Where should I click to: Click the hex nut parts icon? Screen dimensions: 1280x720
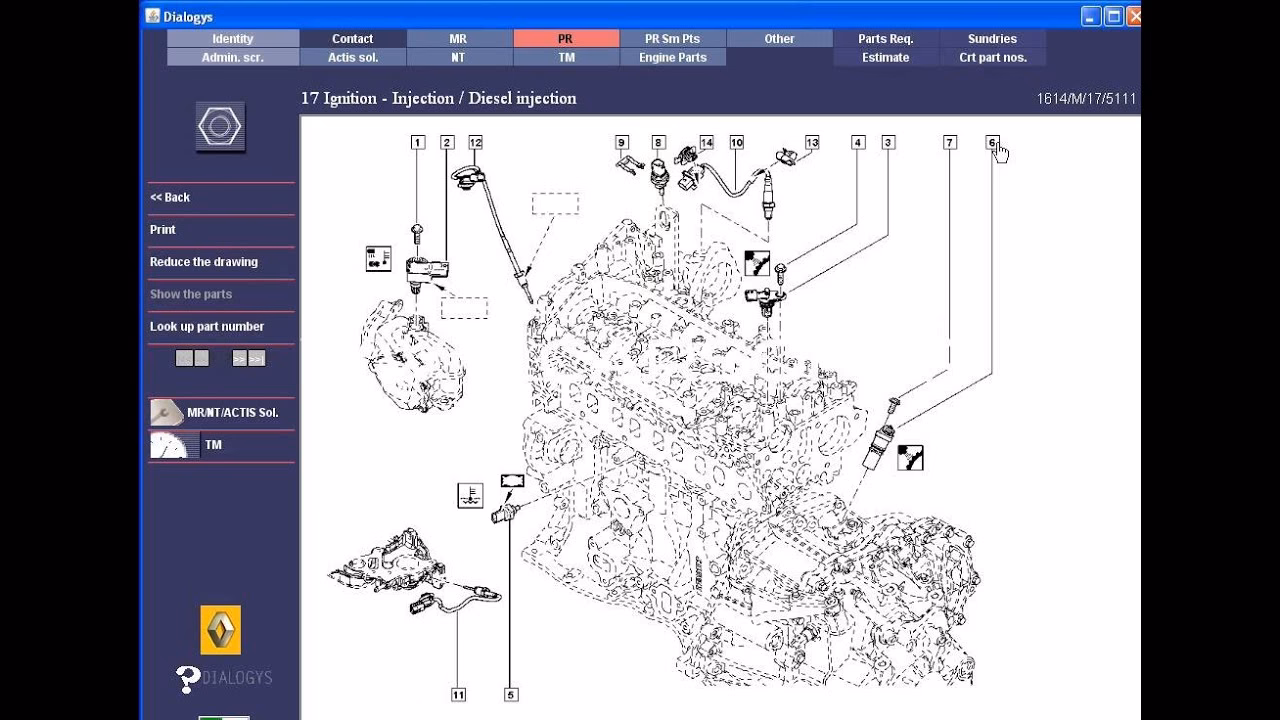click(220, 127)
